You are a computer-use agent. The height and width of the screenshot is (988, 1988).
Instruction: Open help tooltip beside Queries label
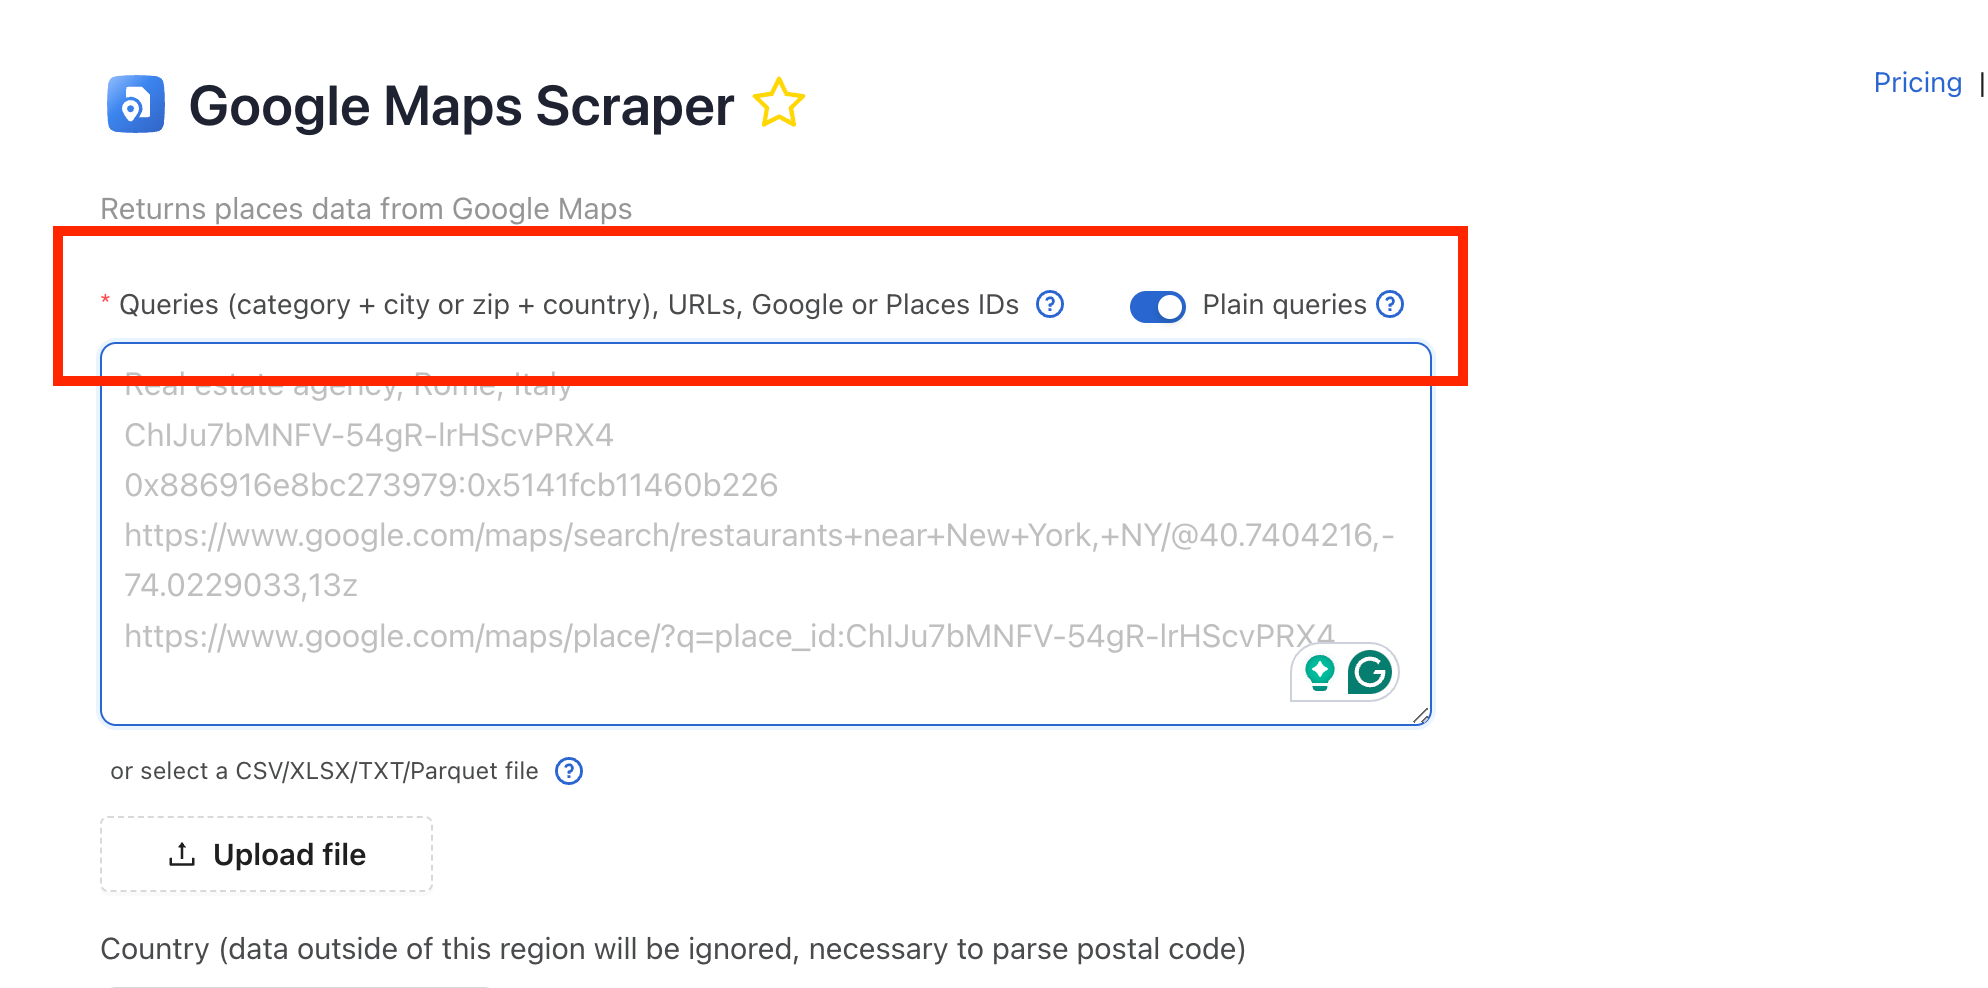pos(1049,304)
